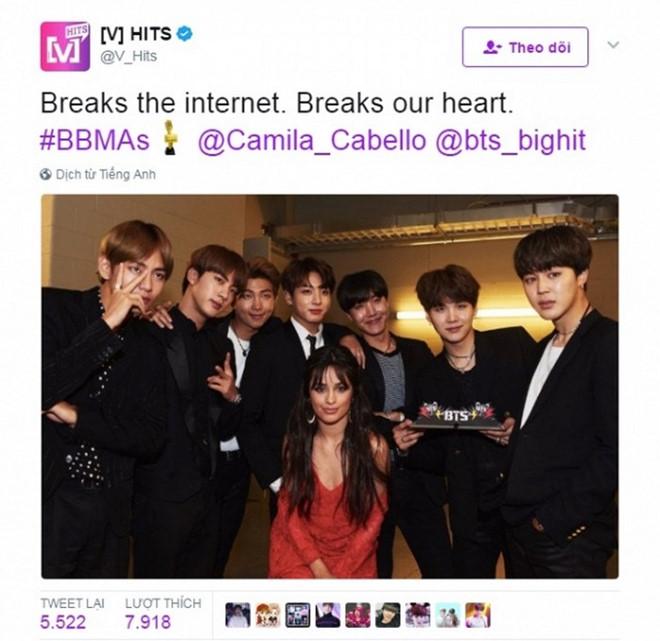Open second liker avatar in row
Viewport: 660px width, 641px height.
click(268, 615)
